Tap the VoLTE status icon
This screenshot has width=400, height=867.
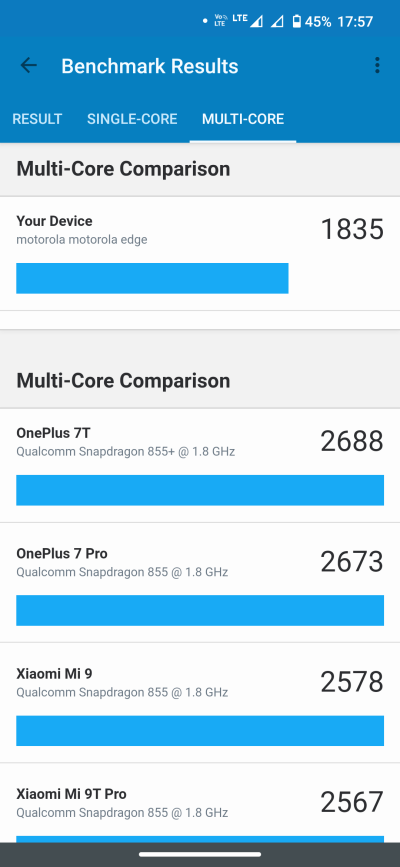(221, 21)
